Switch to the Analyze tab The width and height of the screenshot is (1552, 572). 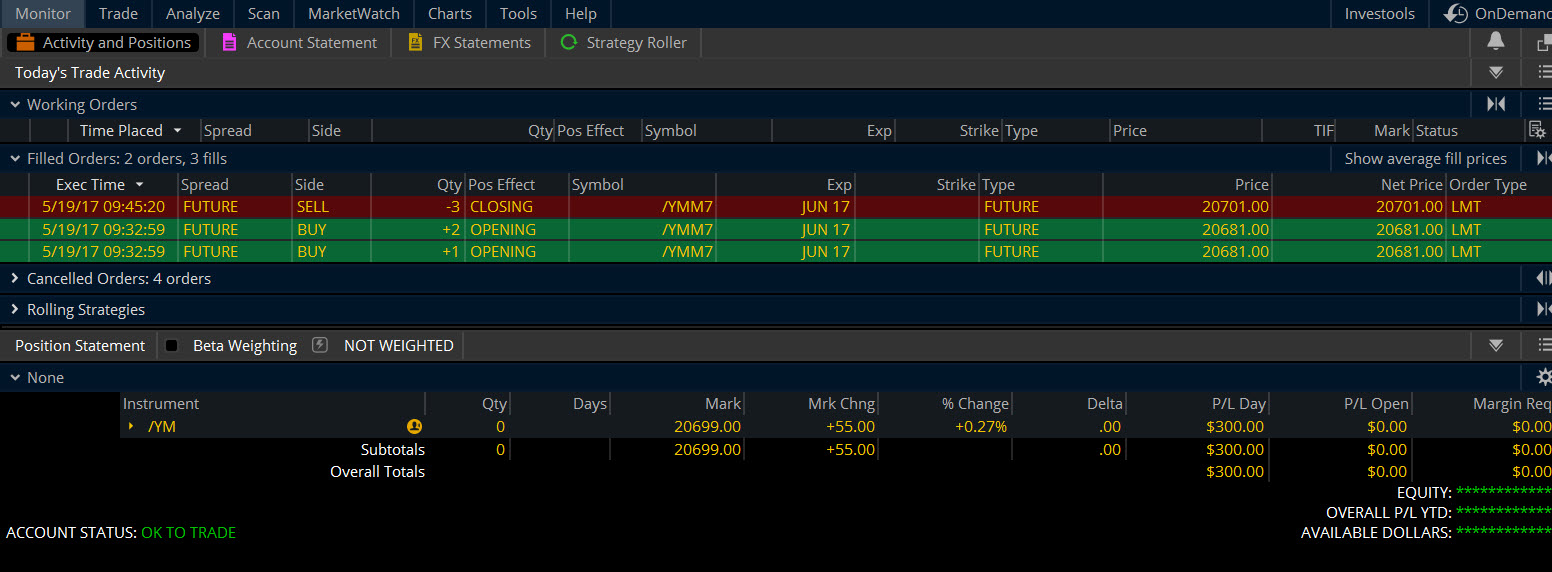click(x=192, y=13)
